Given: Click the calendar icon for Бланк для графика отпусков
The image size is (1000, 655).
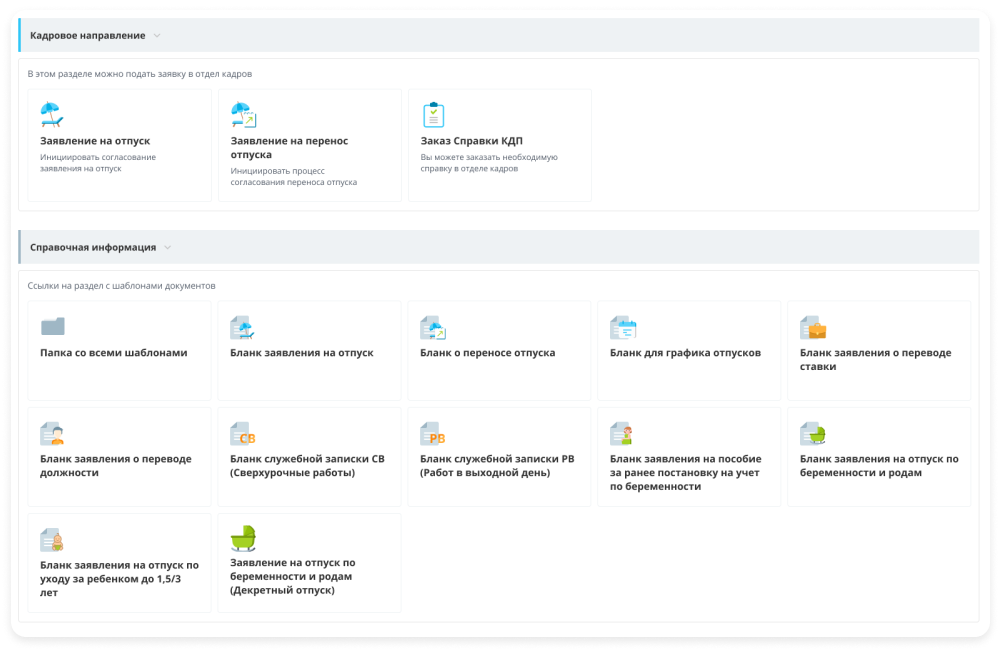Looking at the screenshot, I should 623,327.
